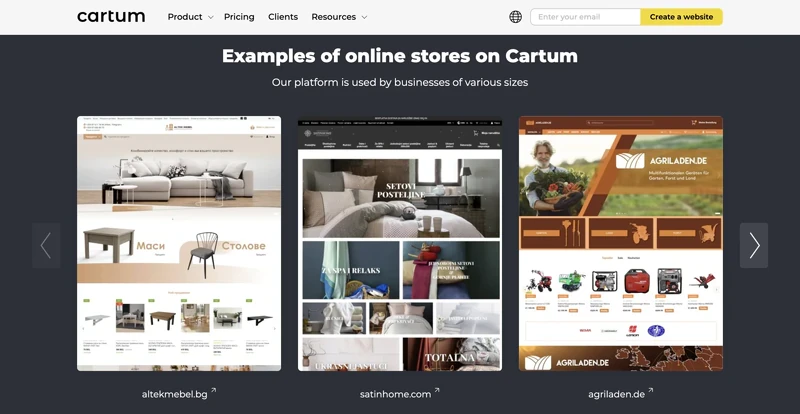
Task: Open the satinhome.com store preview thumbnail
Action: pos(399,243)
